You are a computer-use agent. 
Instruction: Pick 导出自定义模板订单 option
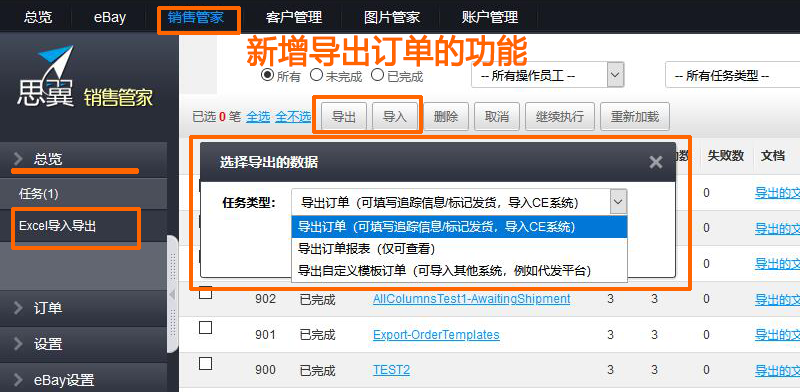459,271
